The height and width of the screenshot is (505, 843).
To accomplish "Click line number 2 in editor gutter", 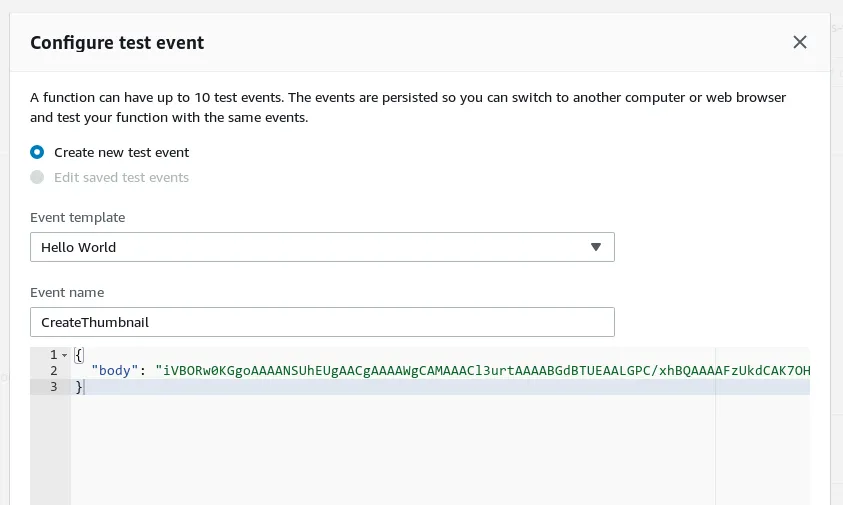I will click(x=53, y=371).
